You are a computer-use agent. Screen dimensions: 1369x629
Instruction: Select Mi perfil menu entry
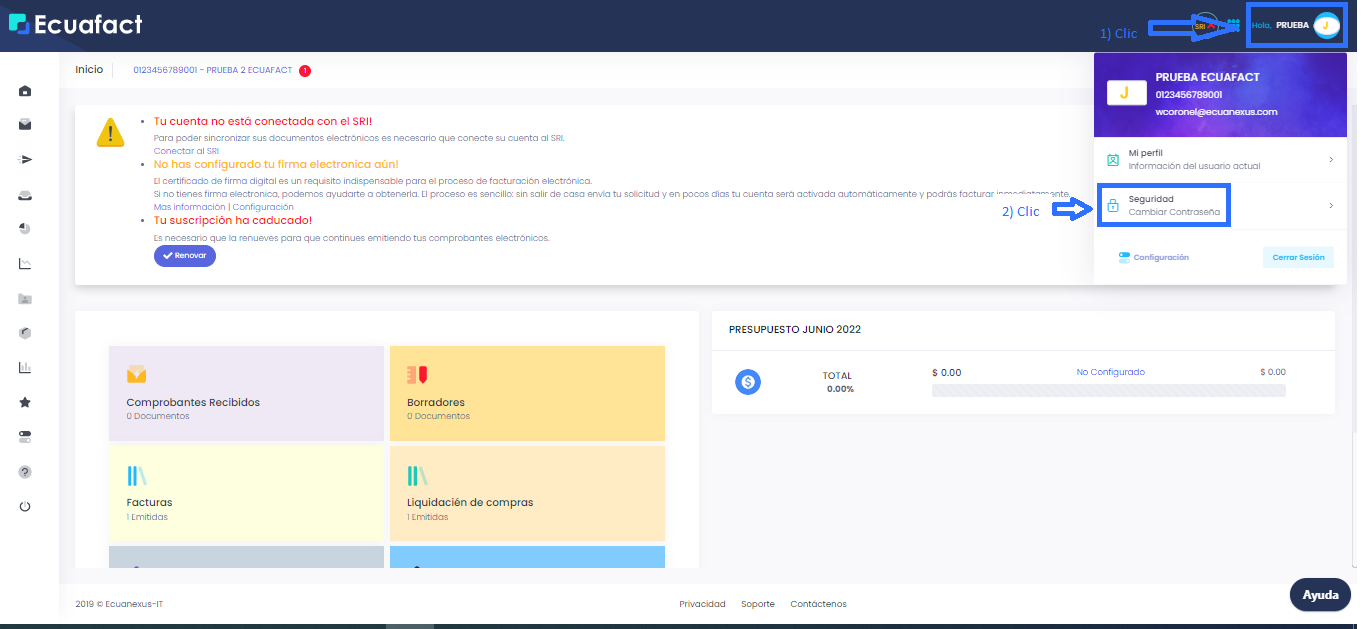pos(1193,159)
